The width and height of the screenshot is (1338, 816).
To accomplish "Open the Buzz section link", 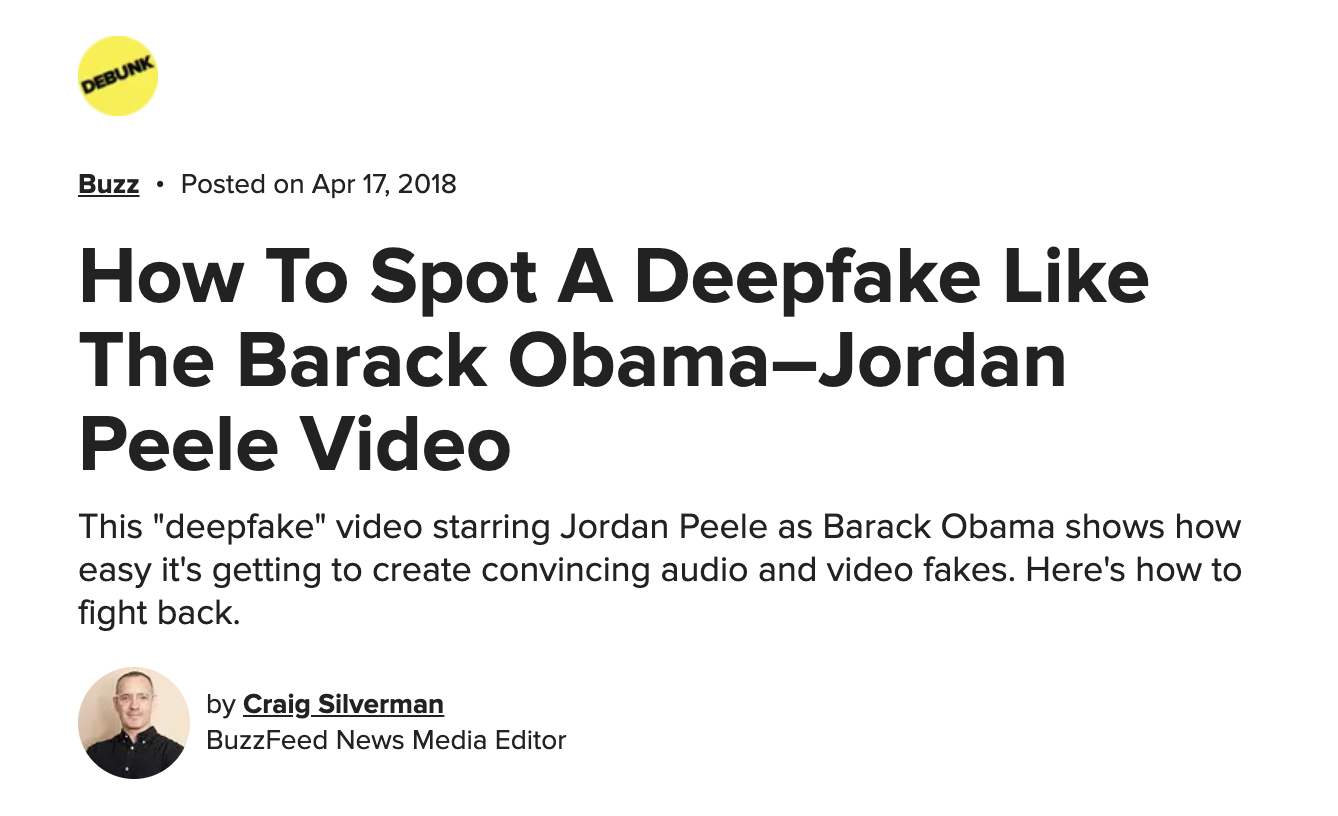I will point(108,185).
